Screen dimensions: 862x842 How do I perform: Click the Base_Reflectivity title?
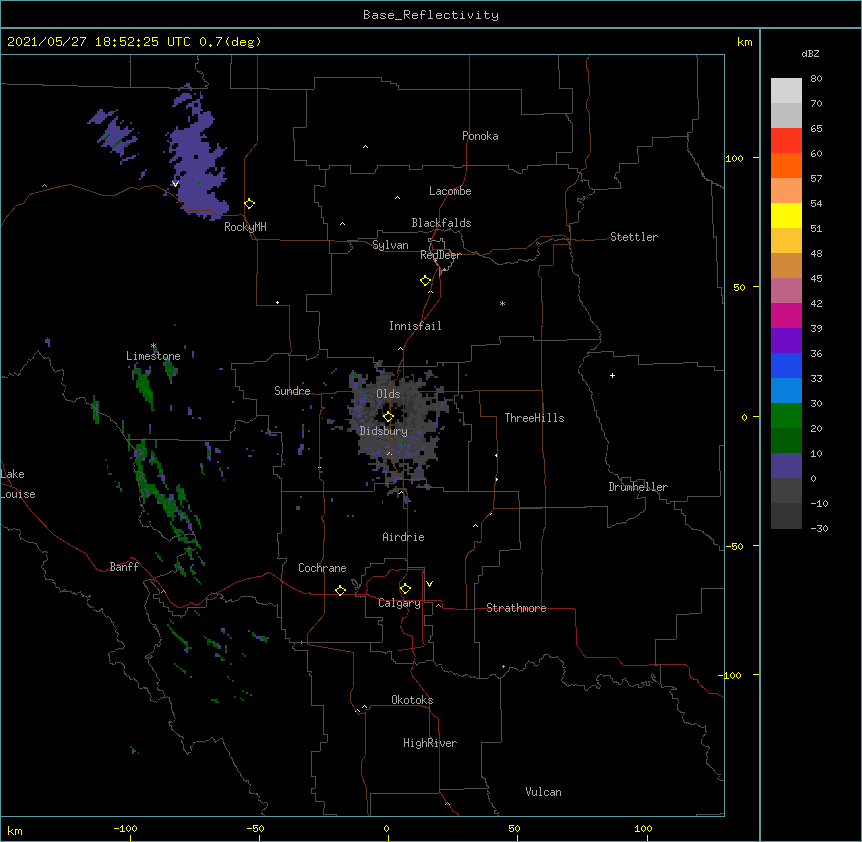(431, 15)
